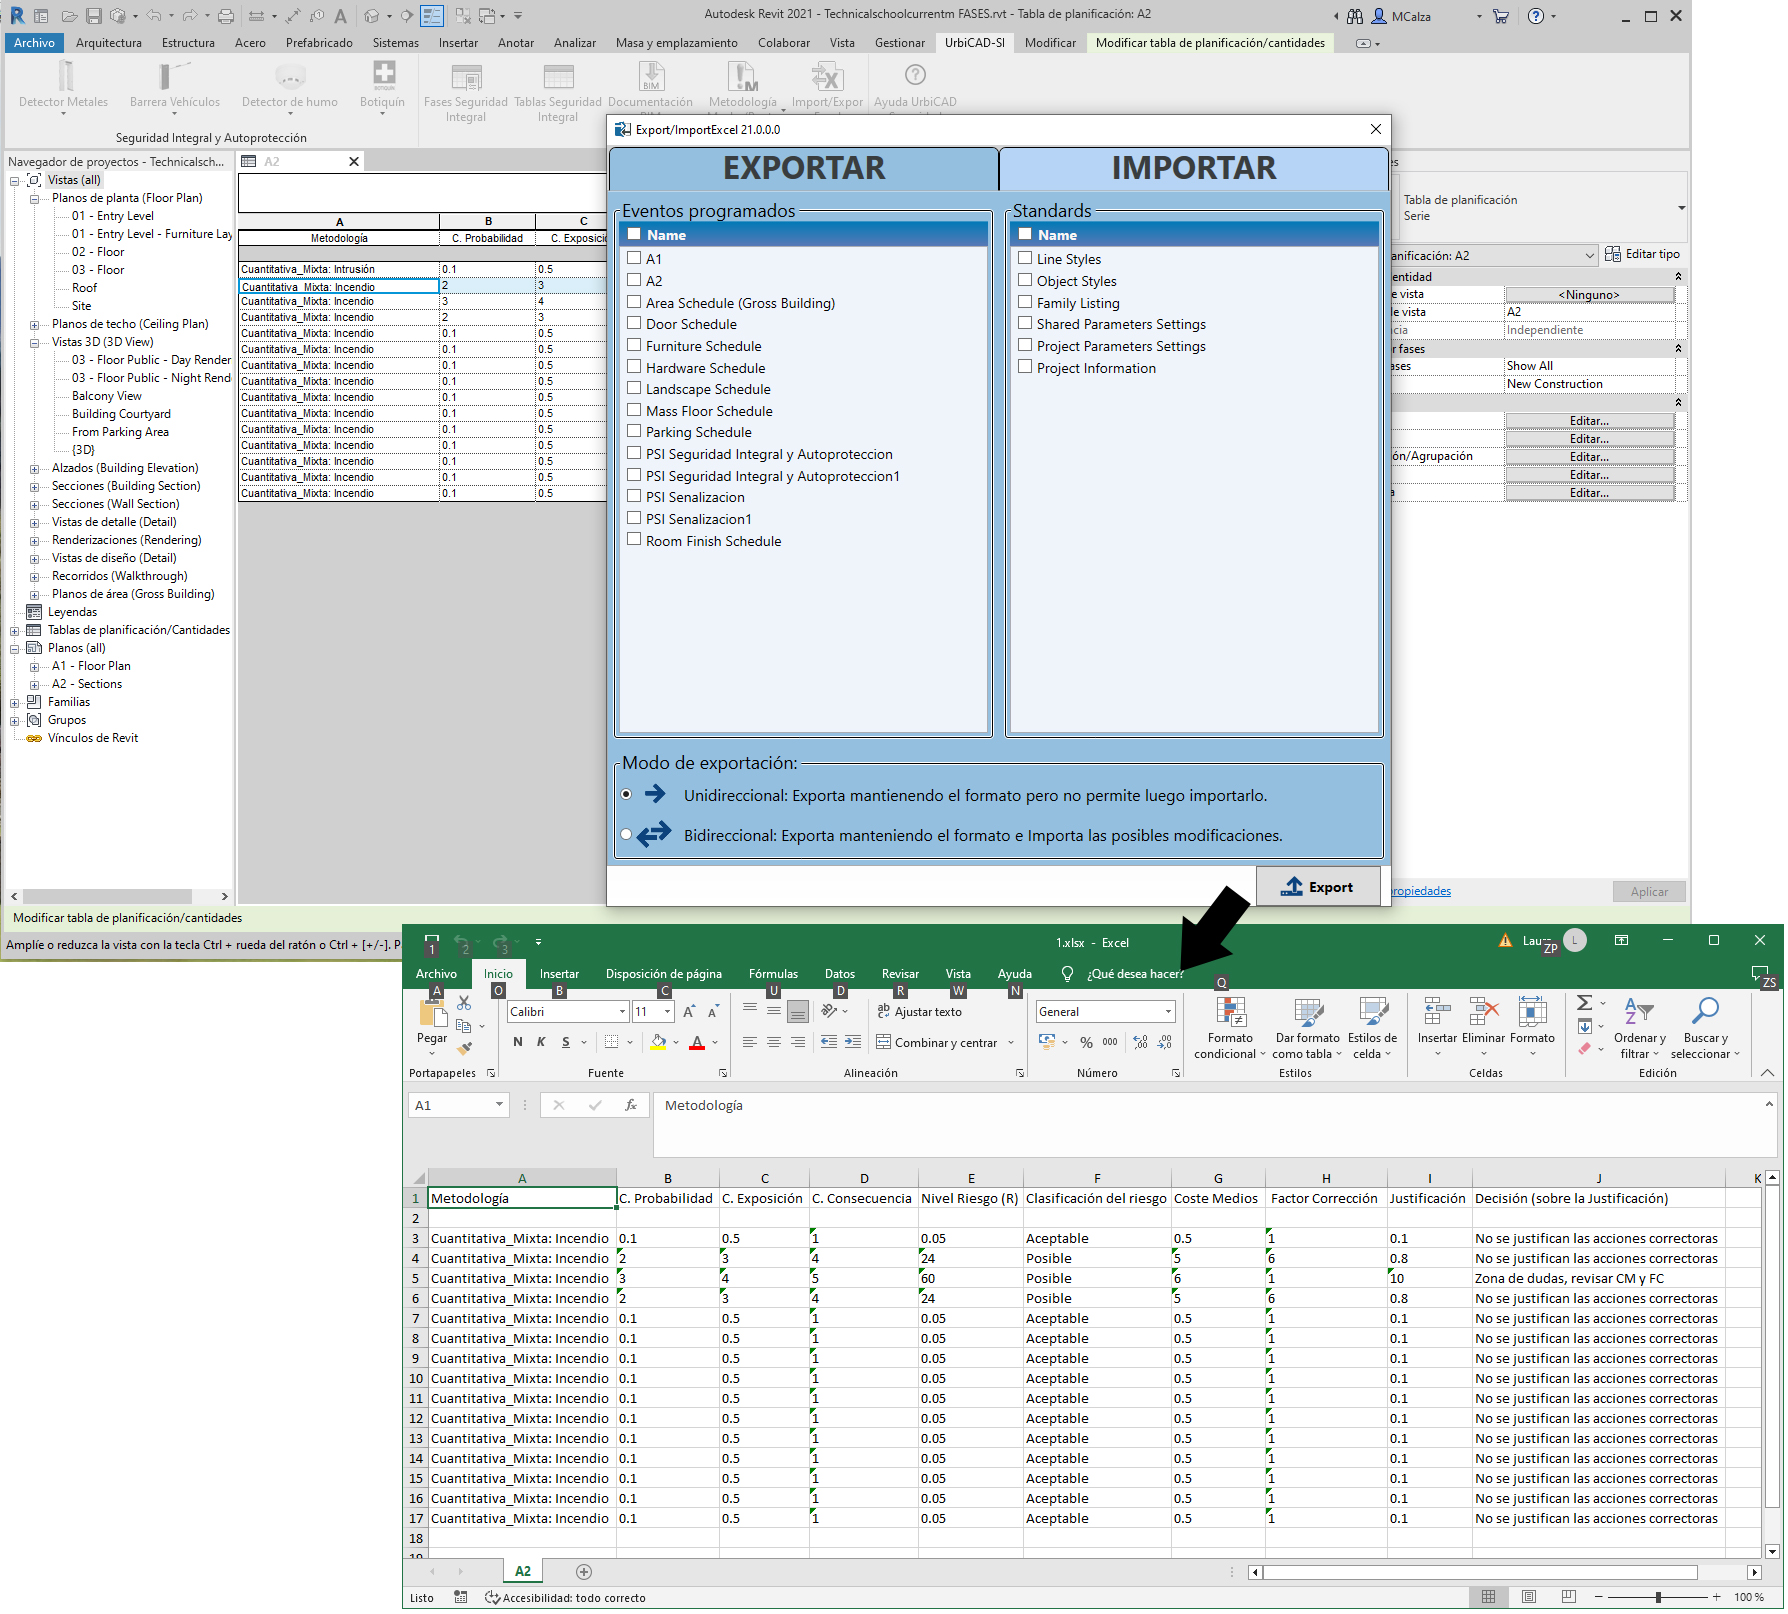Click the Ordenar y filtrar icon
Screen dimensions: 1788x1614
tap(1639, 1012)
